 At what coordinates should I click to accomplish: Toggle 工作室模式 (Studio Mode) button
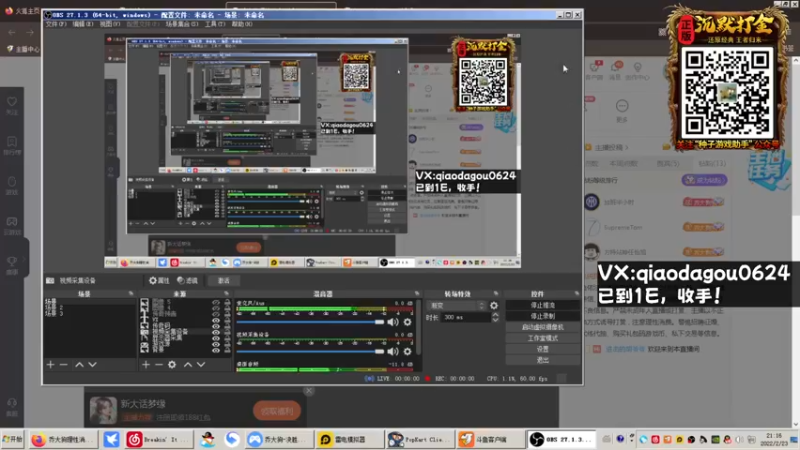(542, 338)
